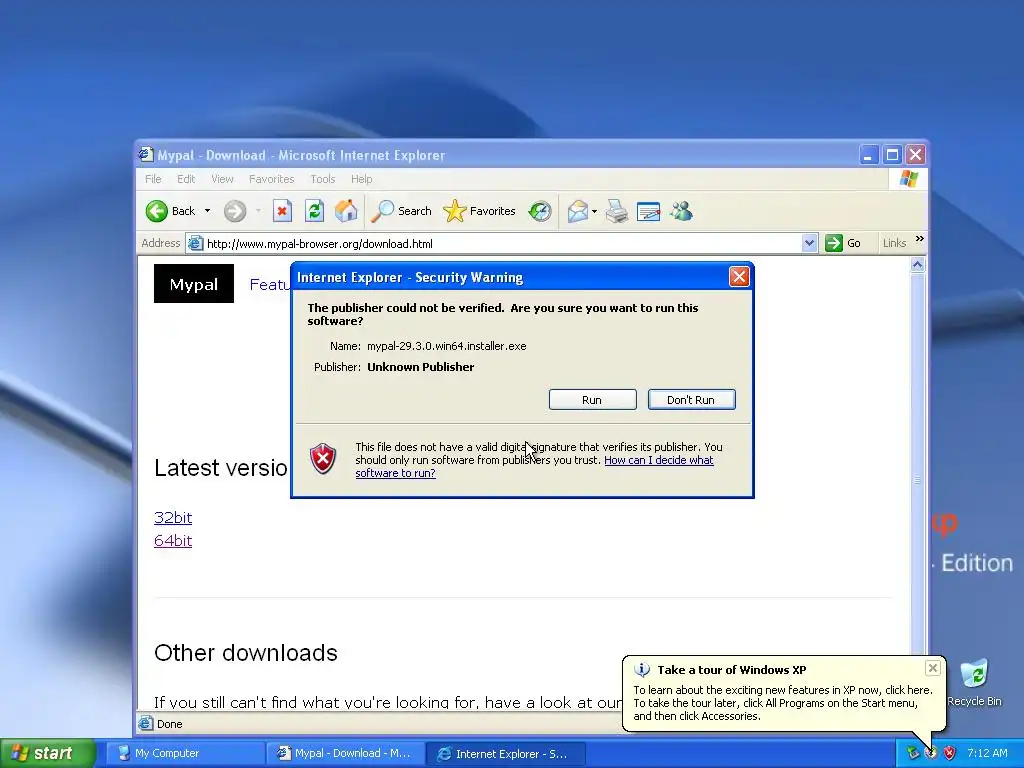Click the Run button
This screenshot has width=1024, height=768.
(x=592, y=400)
